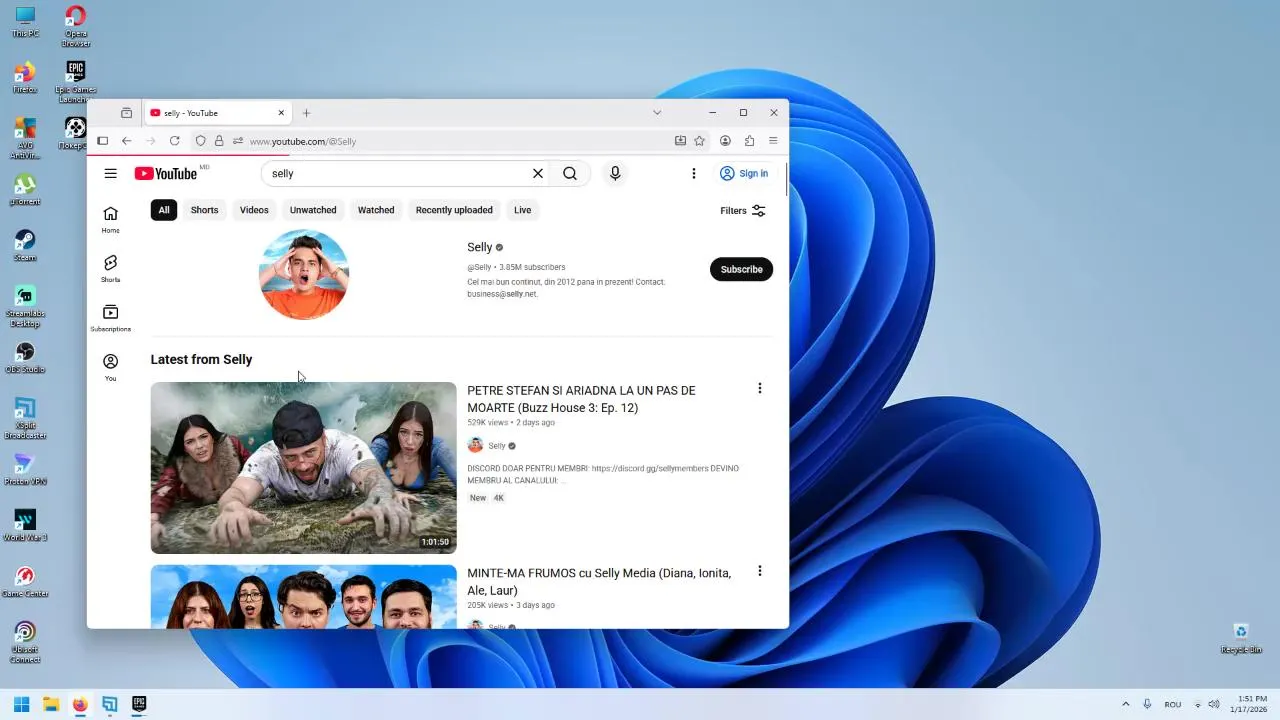Open the Selly channel avatar
This screenshot has height=720, width=1280.
[303, 275]
